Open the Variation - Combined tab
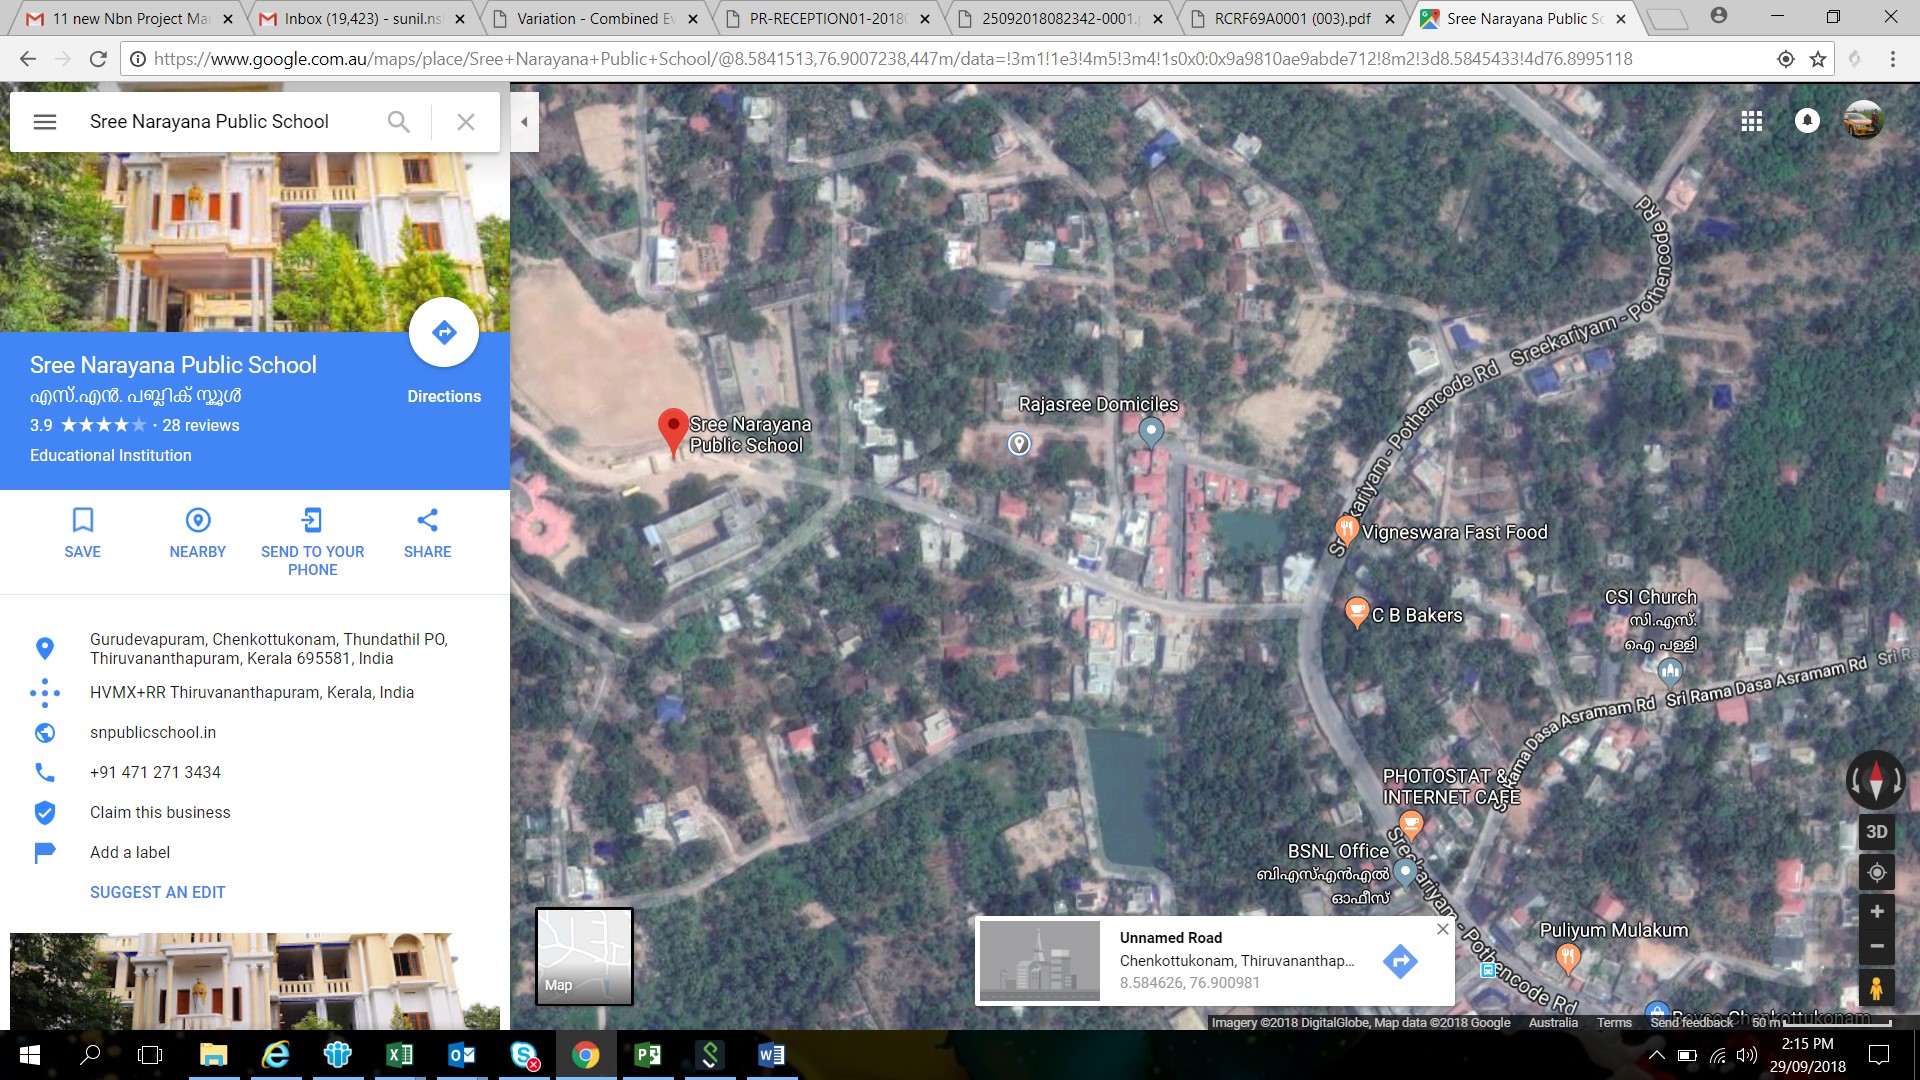The height and width of the screenshot is (1080, 1920). point(594,18)
